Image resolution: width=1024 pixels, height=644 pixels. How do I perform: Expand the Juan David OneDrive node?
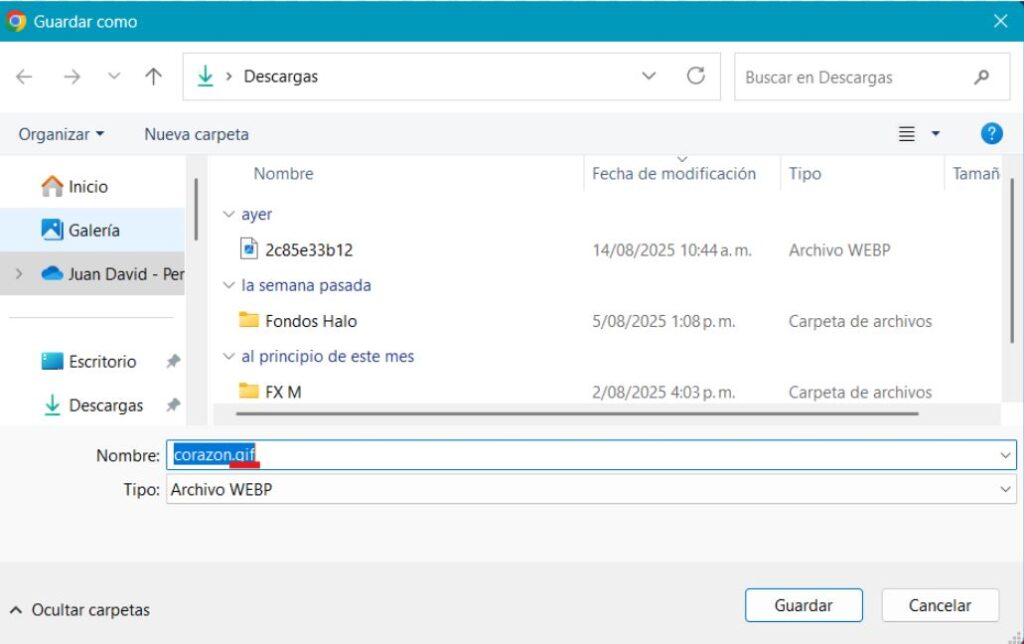point(19,274)
